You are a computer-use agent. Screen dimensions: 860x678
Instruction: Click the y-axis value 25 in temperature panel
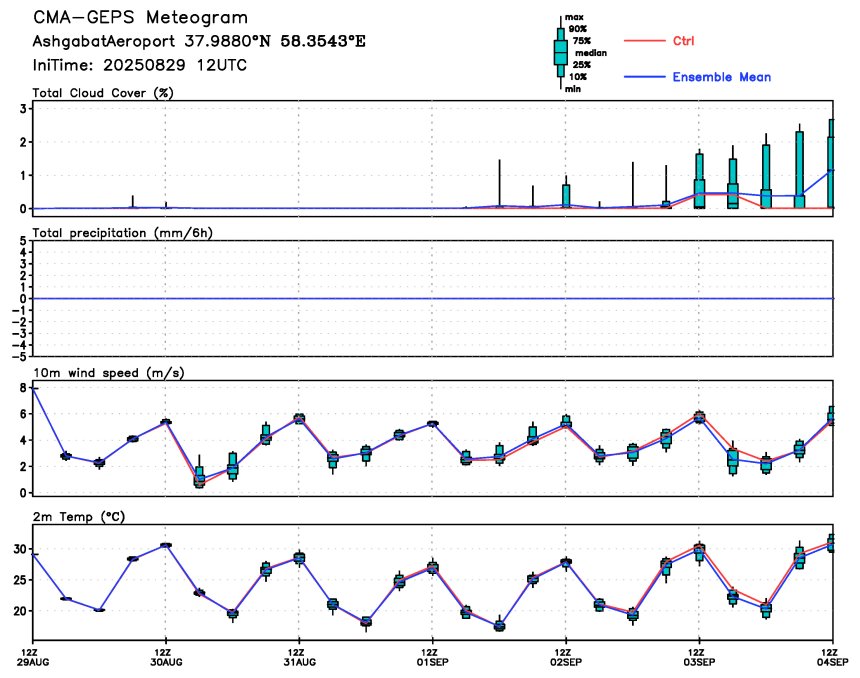20,580
